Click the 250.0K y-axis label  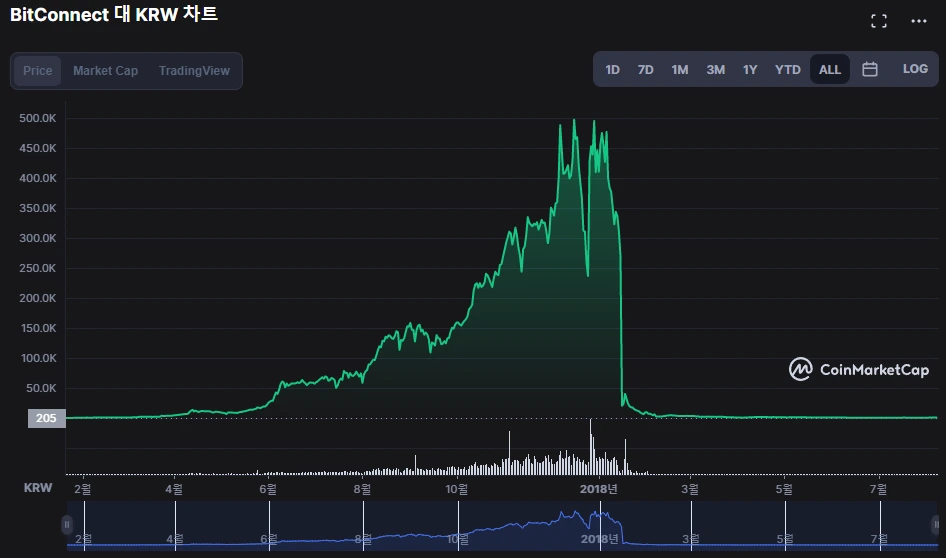point(37,268)
